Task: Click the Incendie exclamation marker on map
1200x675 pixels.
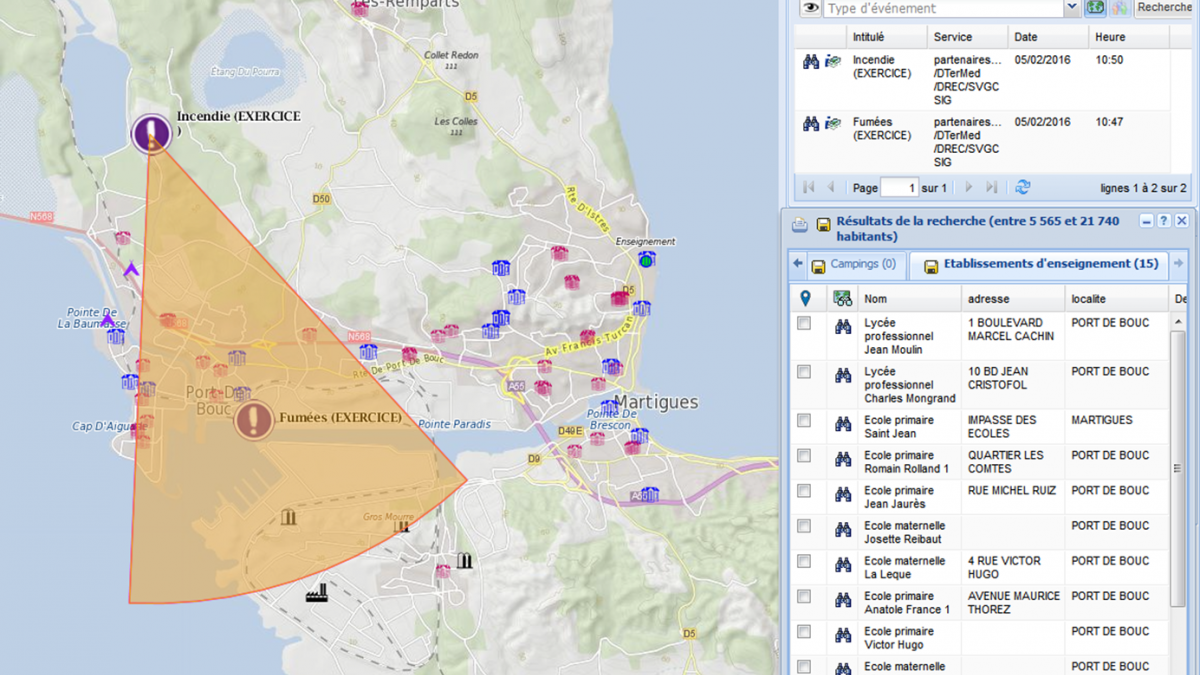Action: (152, 133)
